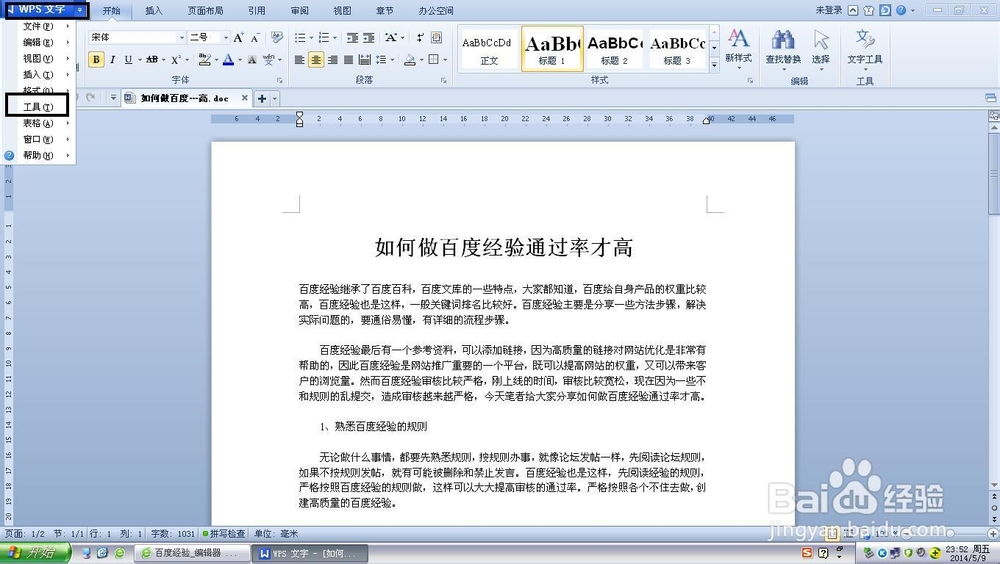Toggle Bold formatting button
This screenshot has height=564, width=1000.
pyautogui.click(x=96, y=59)
